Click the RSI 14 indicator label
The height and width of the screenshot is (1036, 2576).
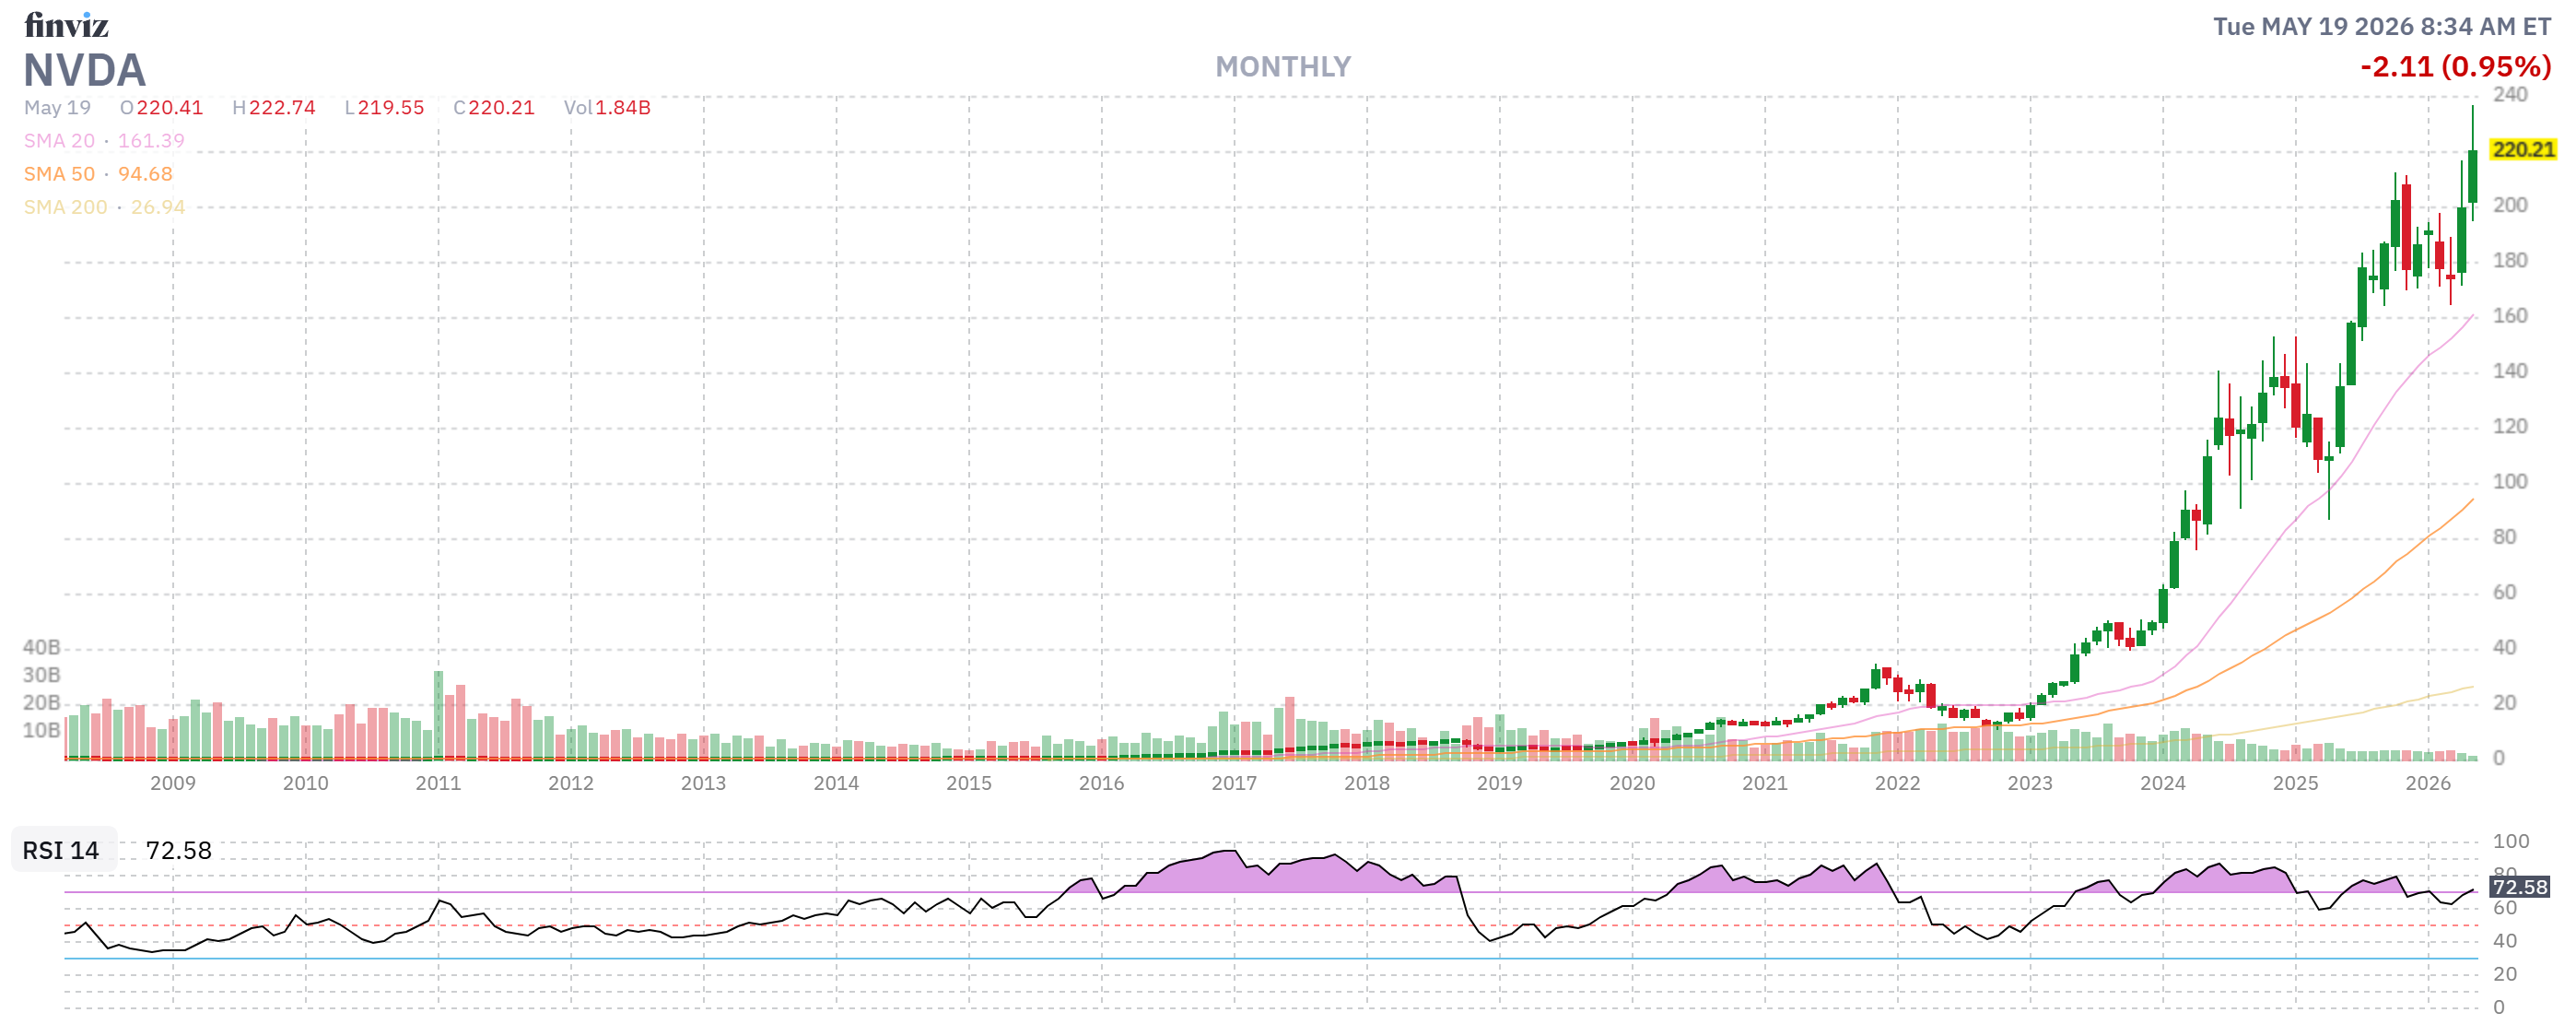pyautogui.click(x=61, y=851)
